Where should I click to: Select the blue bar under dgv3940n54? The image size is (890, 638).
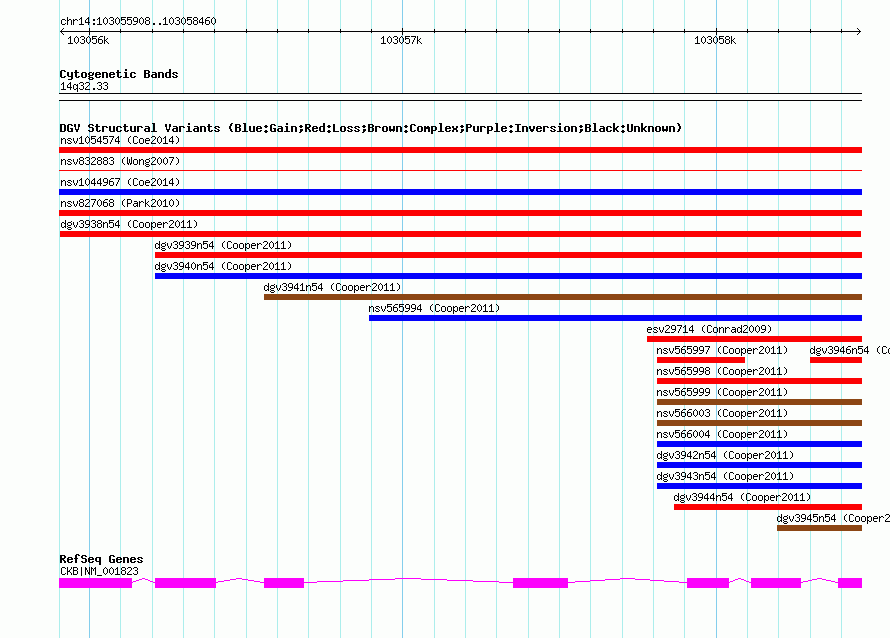(x=508, y=276)
